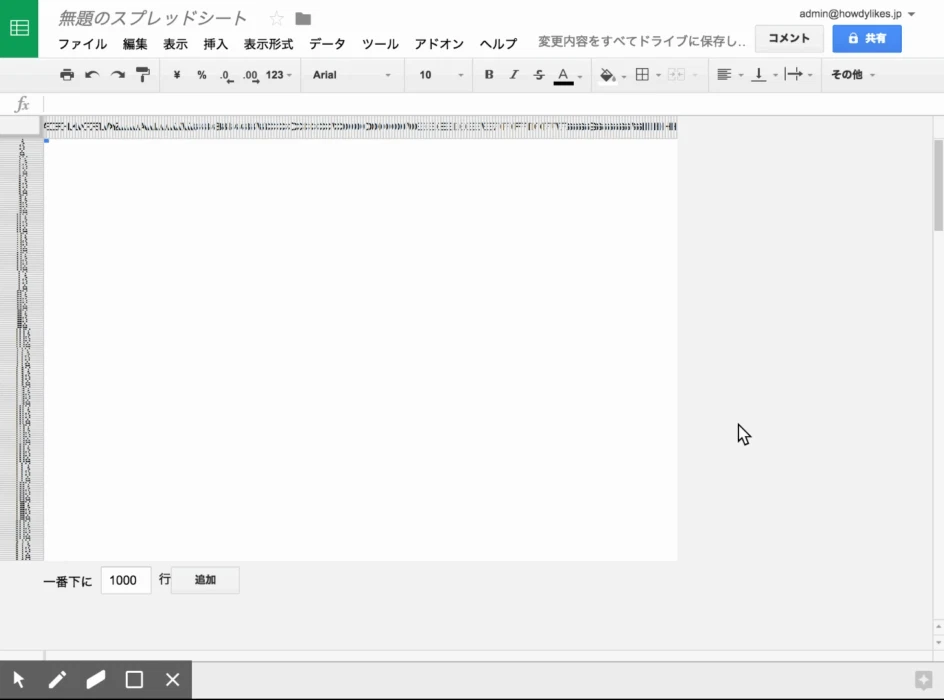The image size is (944, 700).
Task: Toggle bold formatting
Action: pos(489,75)
